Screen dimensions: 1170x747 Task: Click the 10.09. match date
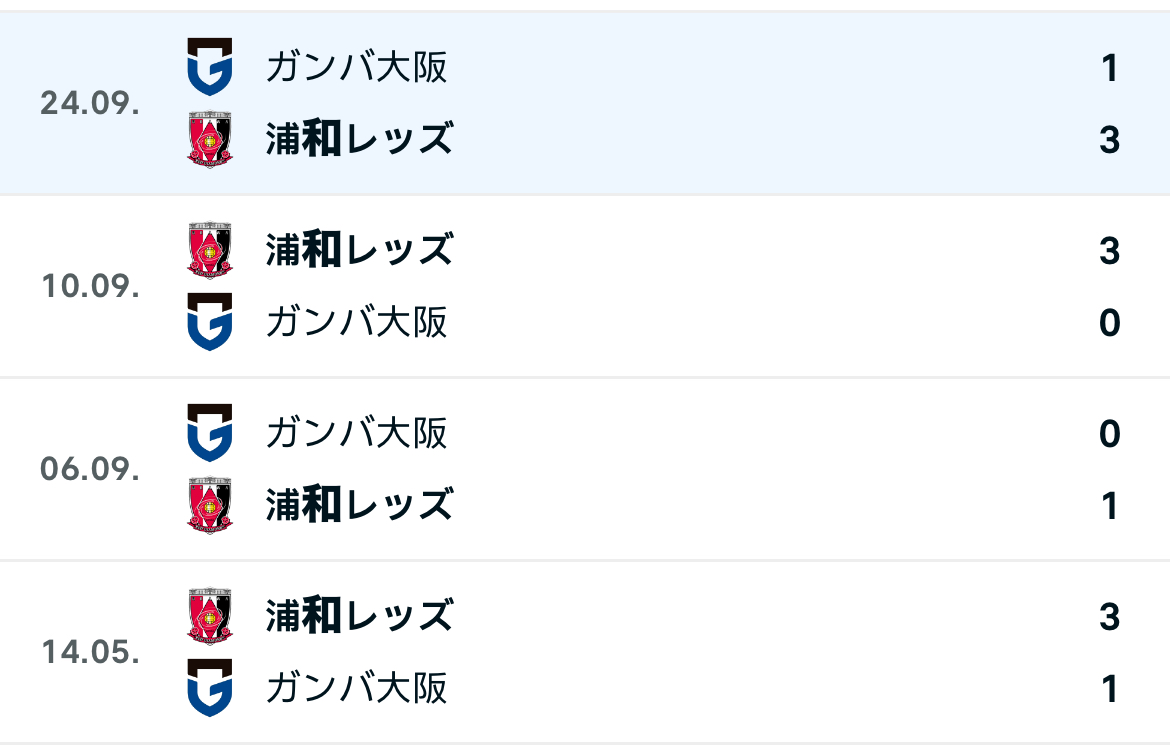point(90,287)
